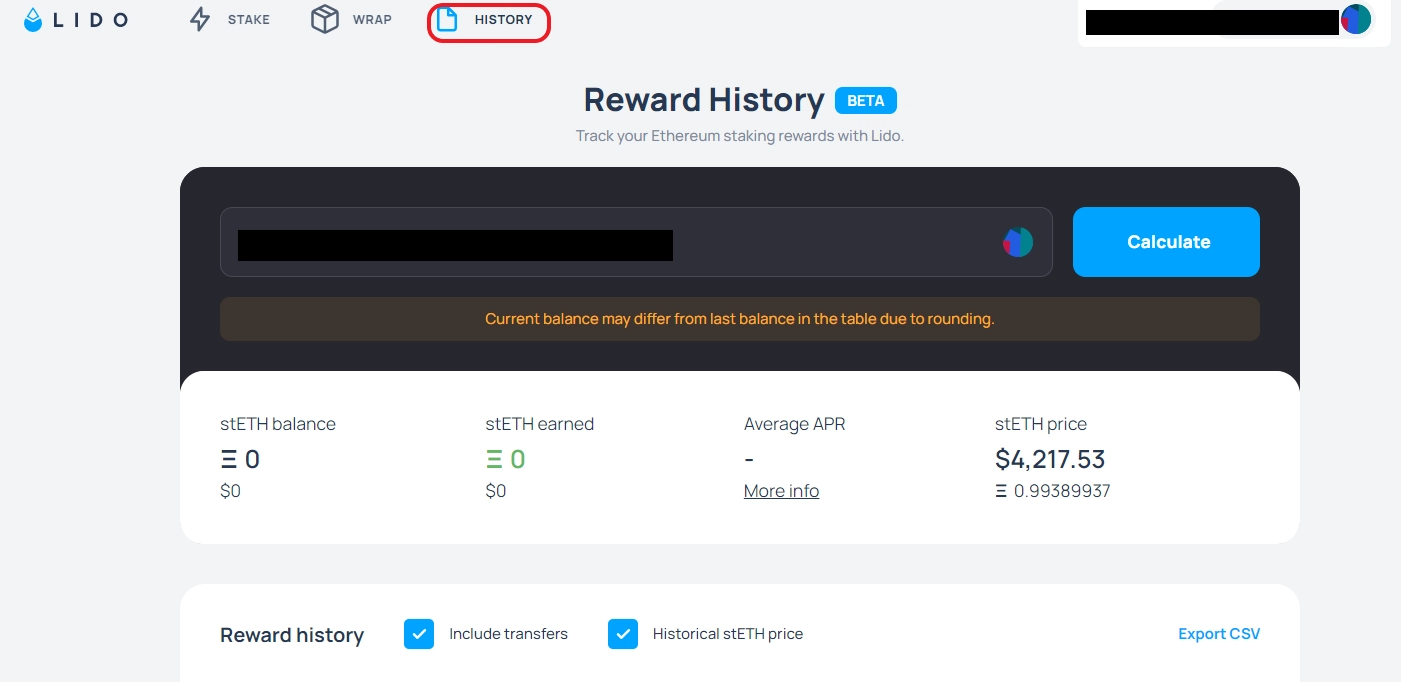Click the Wrap box icon

point(325,20)
